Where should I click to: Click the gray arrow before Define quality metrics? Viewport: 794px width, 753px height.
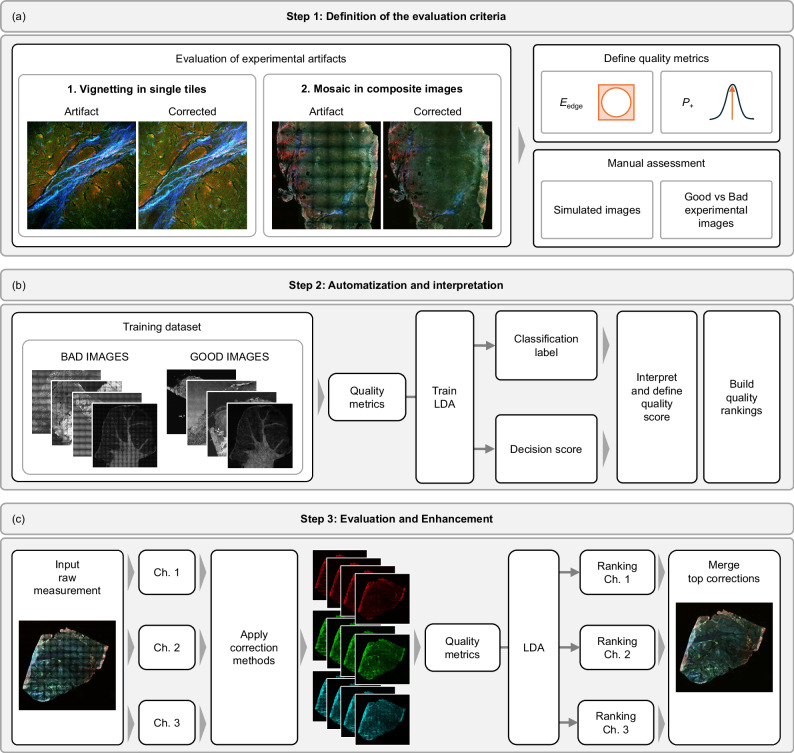coord(522,146)
